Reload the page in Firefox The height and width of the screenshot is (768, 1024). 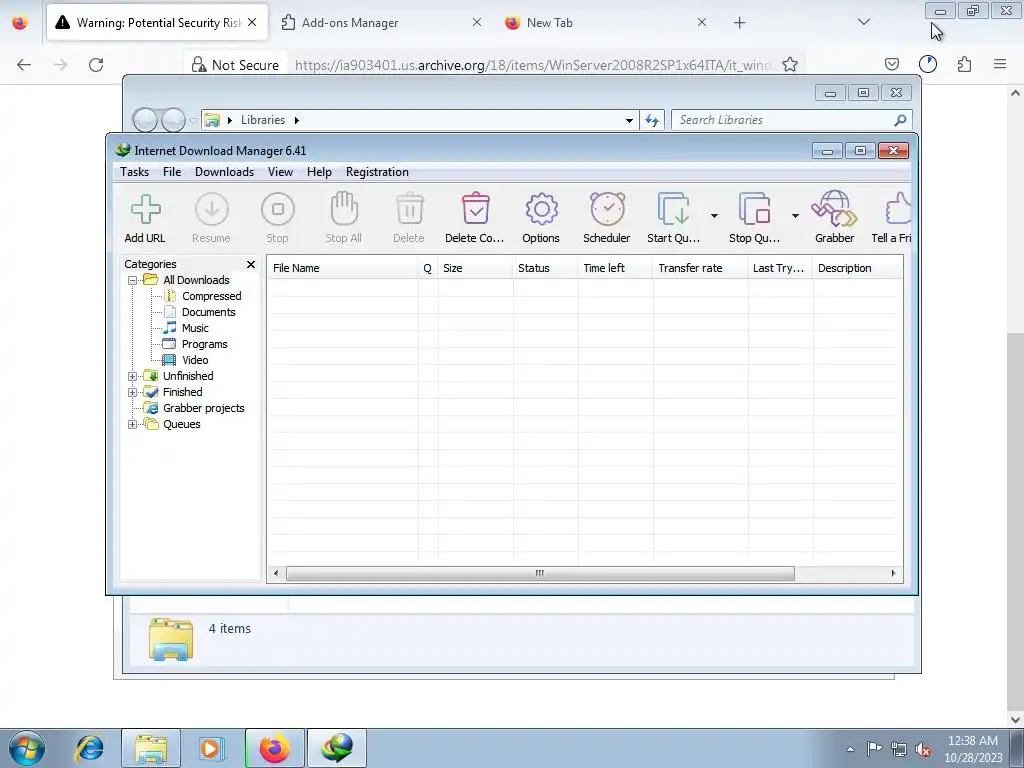(x=96, y=65)
